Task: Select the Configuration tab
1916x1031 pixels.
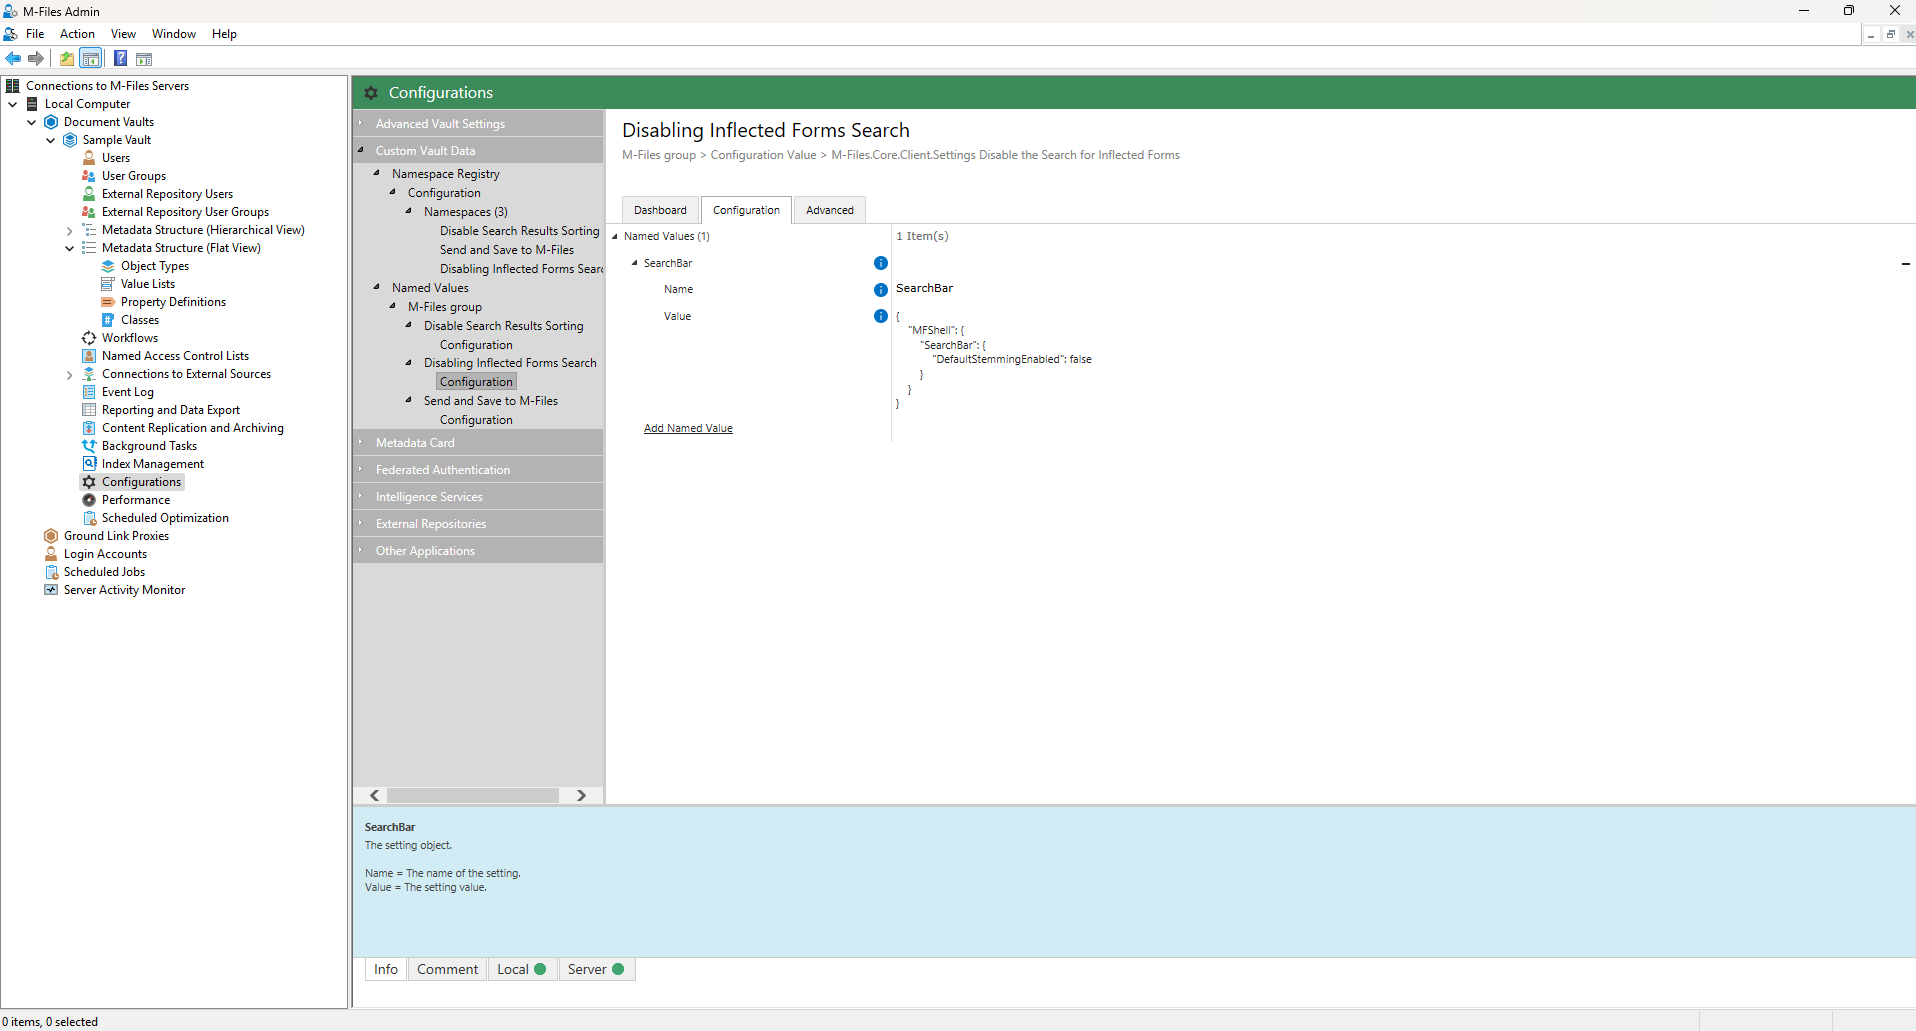Action: [746, 210]
